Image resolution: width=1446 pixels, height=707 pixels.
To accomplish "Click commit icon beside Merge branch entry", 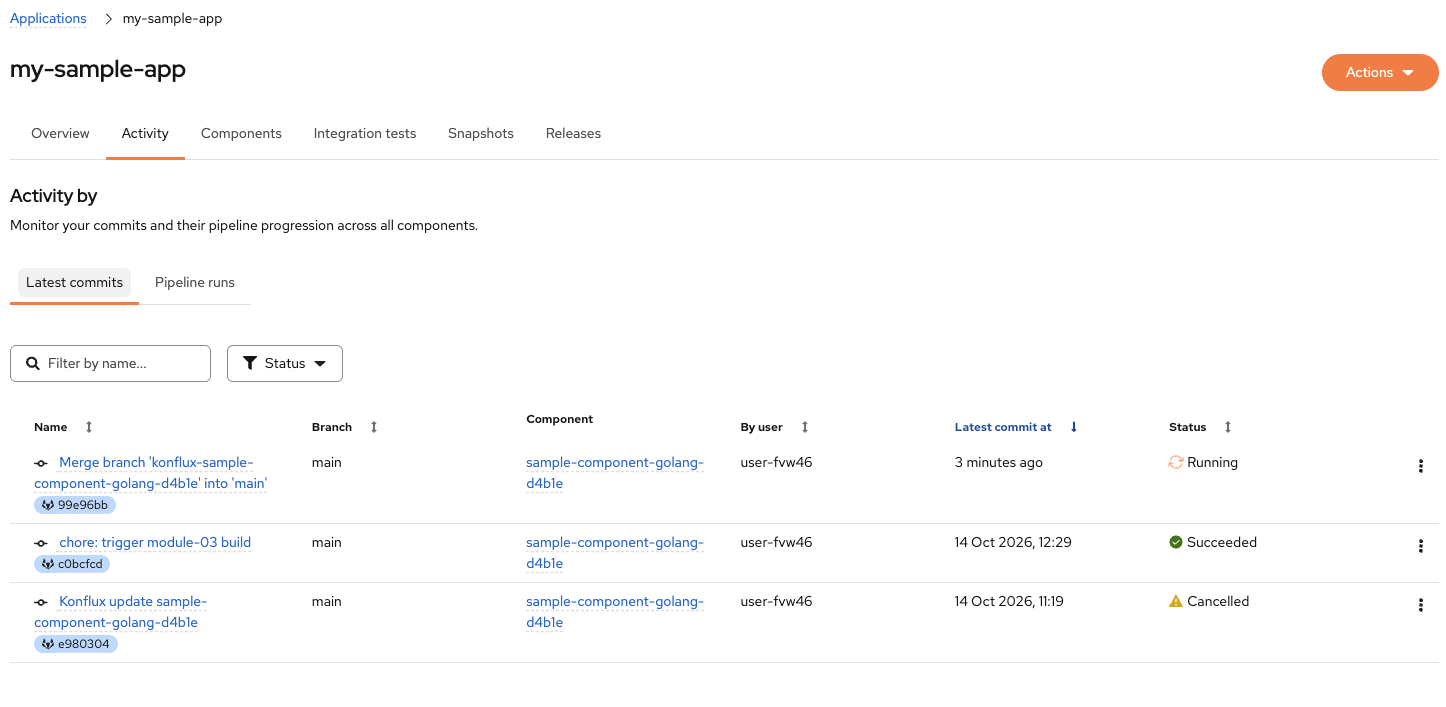I will point(41,464).
